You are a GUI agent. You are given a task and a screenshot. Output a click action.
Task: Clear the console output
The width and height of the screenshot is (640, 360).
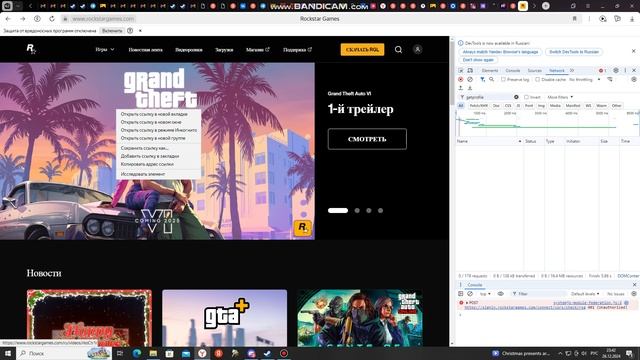470,294
